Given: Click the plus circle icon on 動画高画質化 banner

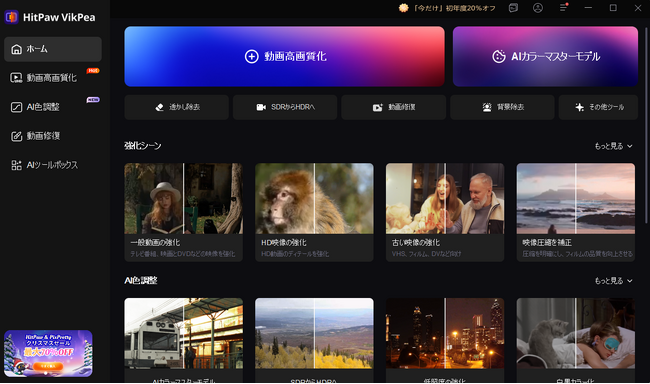Looking at the screenshot, I should point(252,56).
